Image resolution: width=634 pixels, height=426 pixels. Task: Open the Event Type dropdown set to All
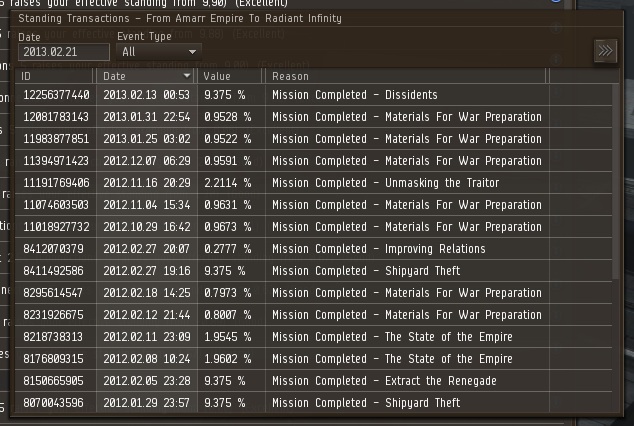(x=159, y=51)
